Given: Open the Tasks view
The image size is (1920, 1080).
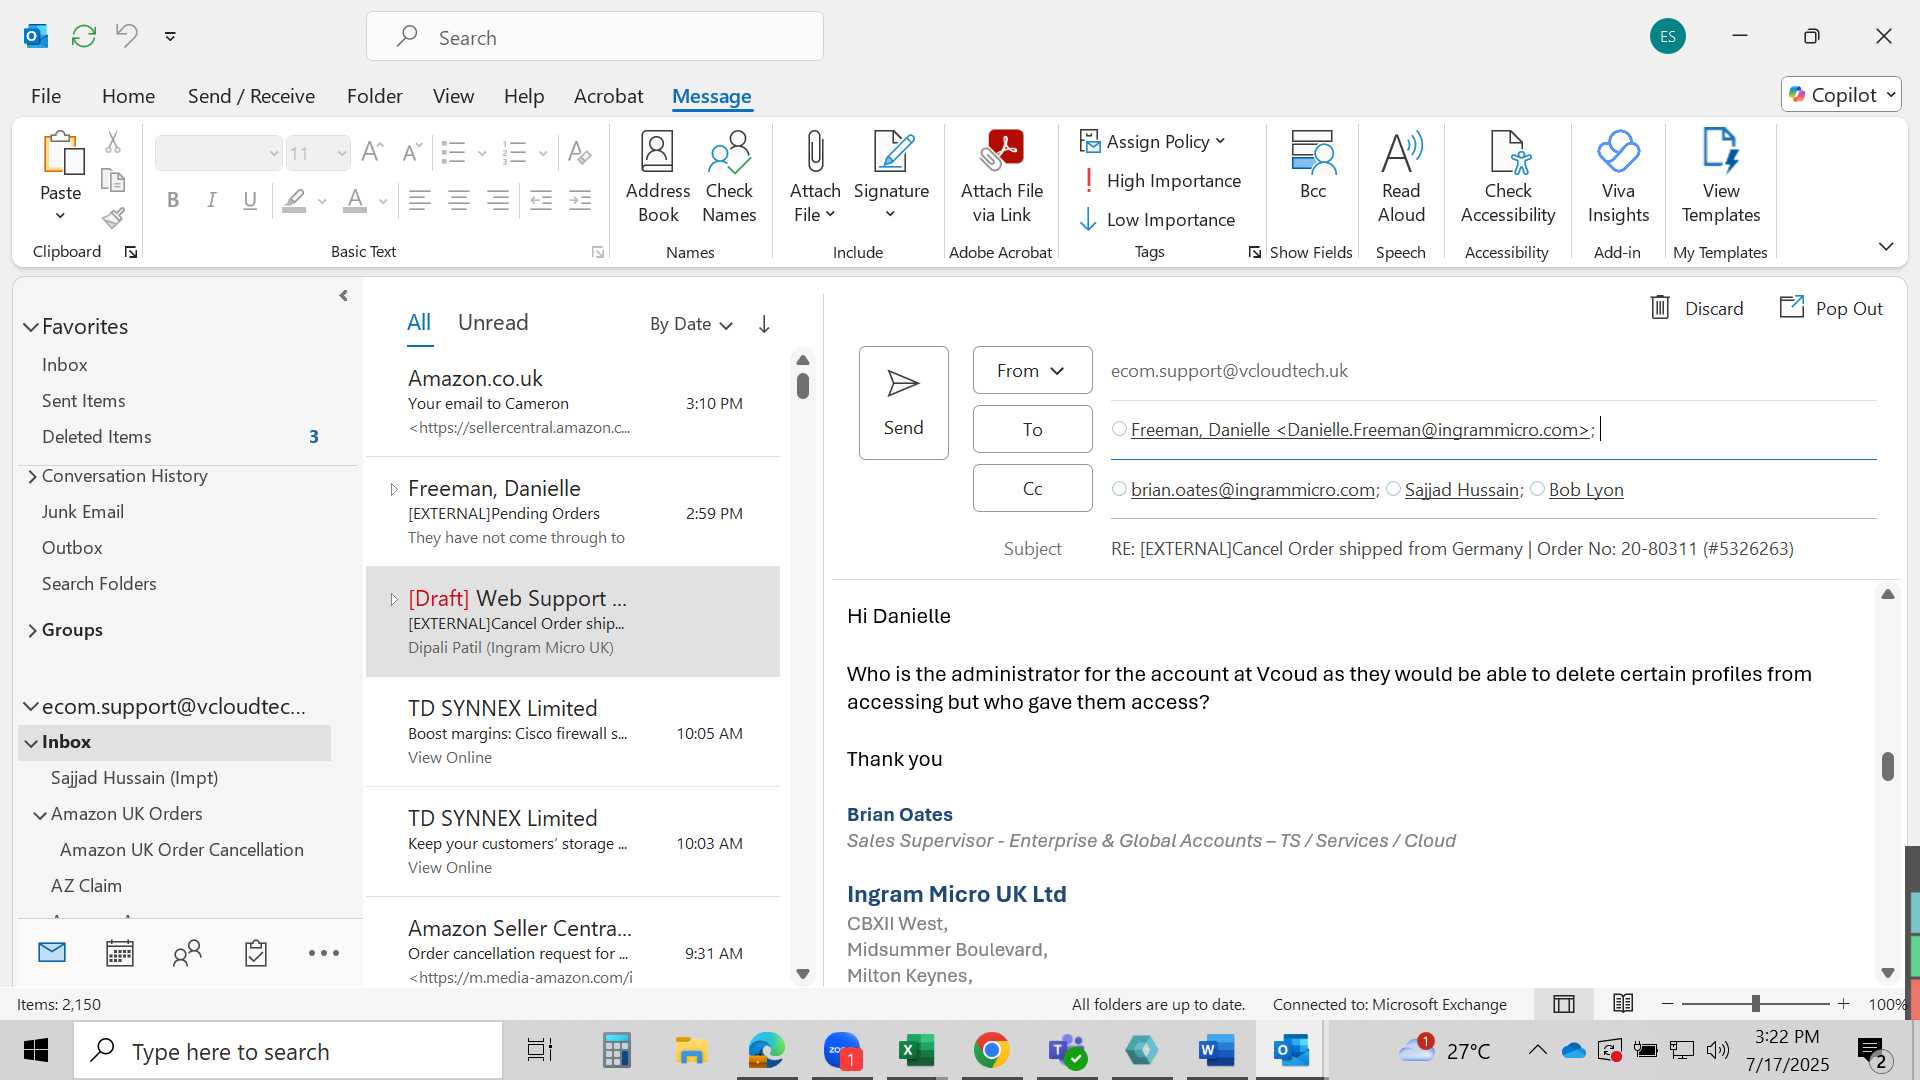Looking at the screenshot, I should click(256, 953).
